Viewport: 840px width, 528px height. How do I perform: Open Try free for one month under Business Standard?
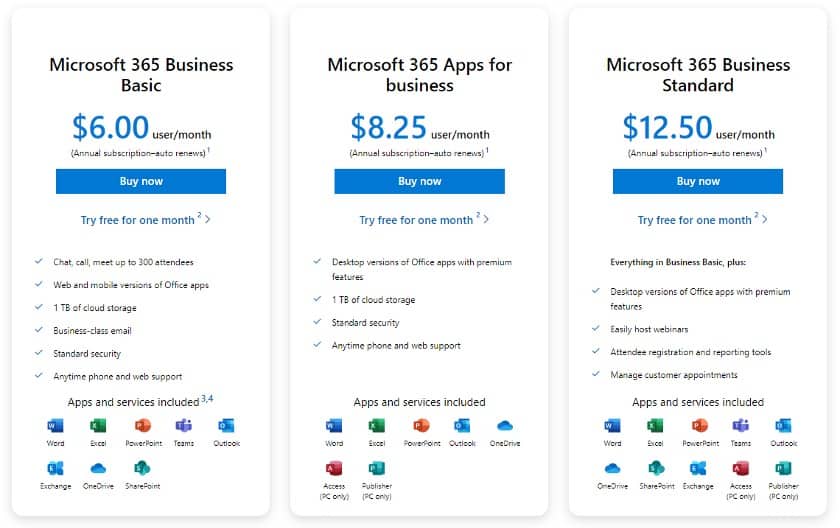coord(694,220)
